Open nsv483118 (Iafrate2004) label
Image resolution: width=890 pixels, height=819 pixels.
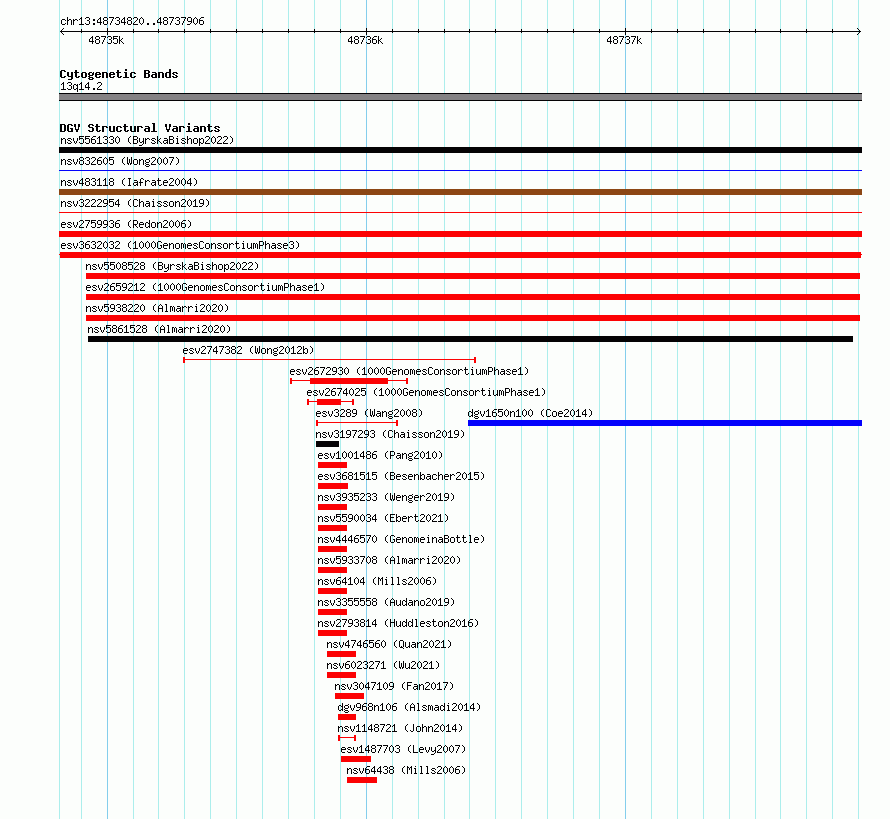(129, 182)
